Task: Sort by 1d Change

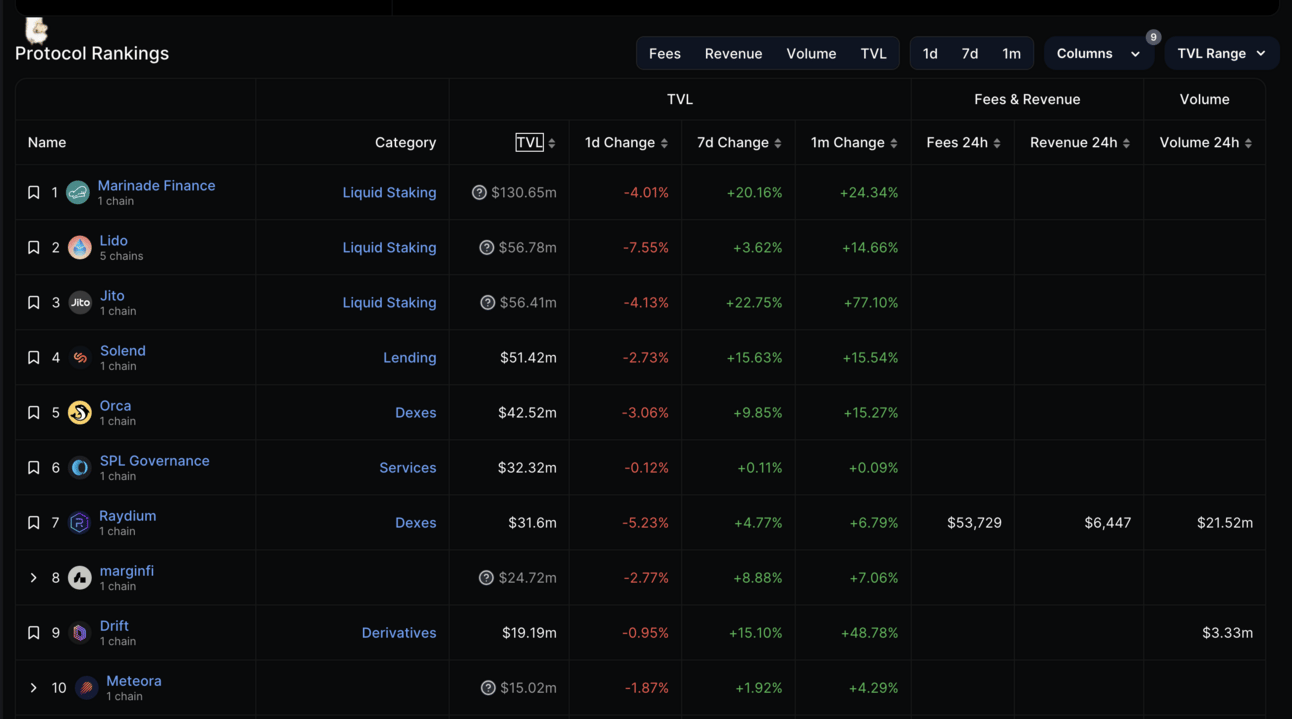Action: (x=664, y=143)
